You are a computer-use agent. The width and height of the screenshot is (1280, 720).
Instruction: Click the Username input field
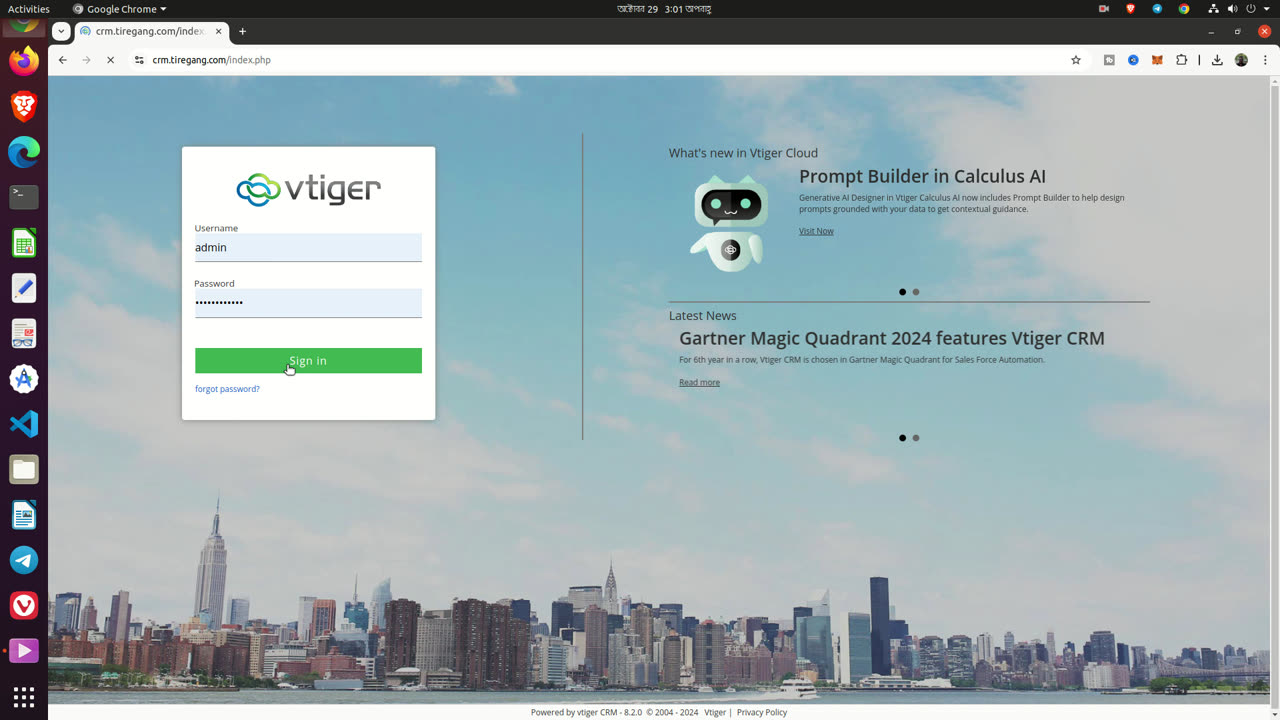pos(308,248)
